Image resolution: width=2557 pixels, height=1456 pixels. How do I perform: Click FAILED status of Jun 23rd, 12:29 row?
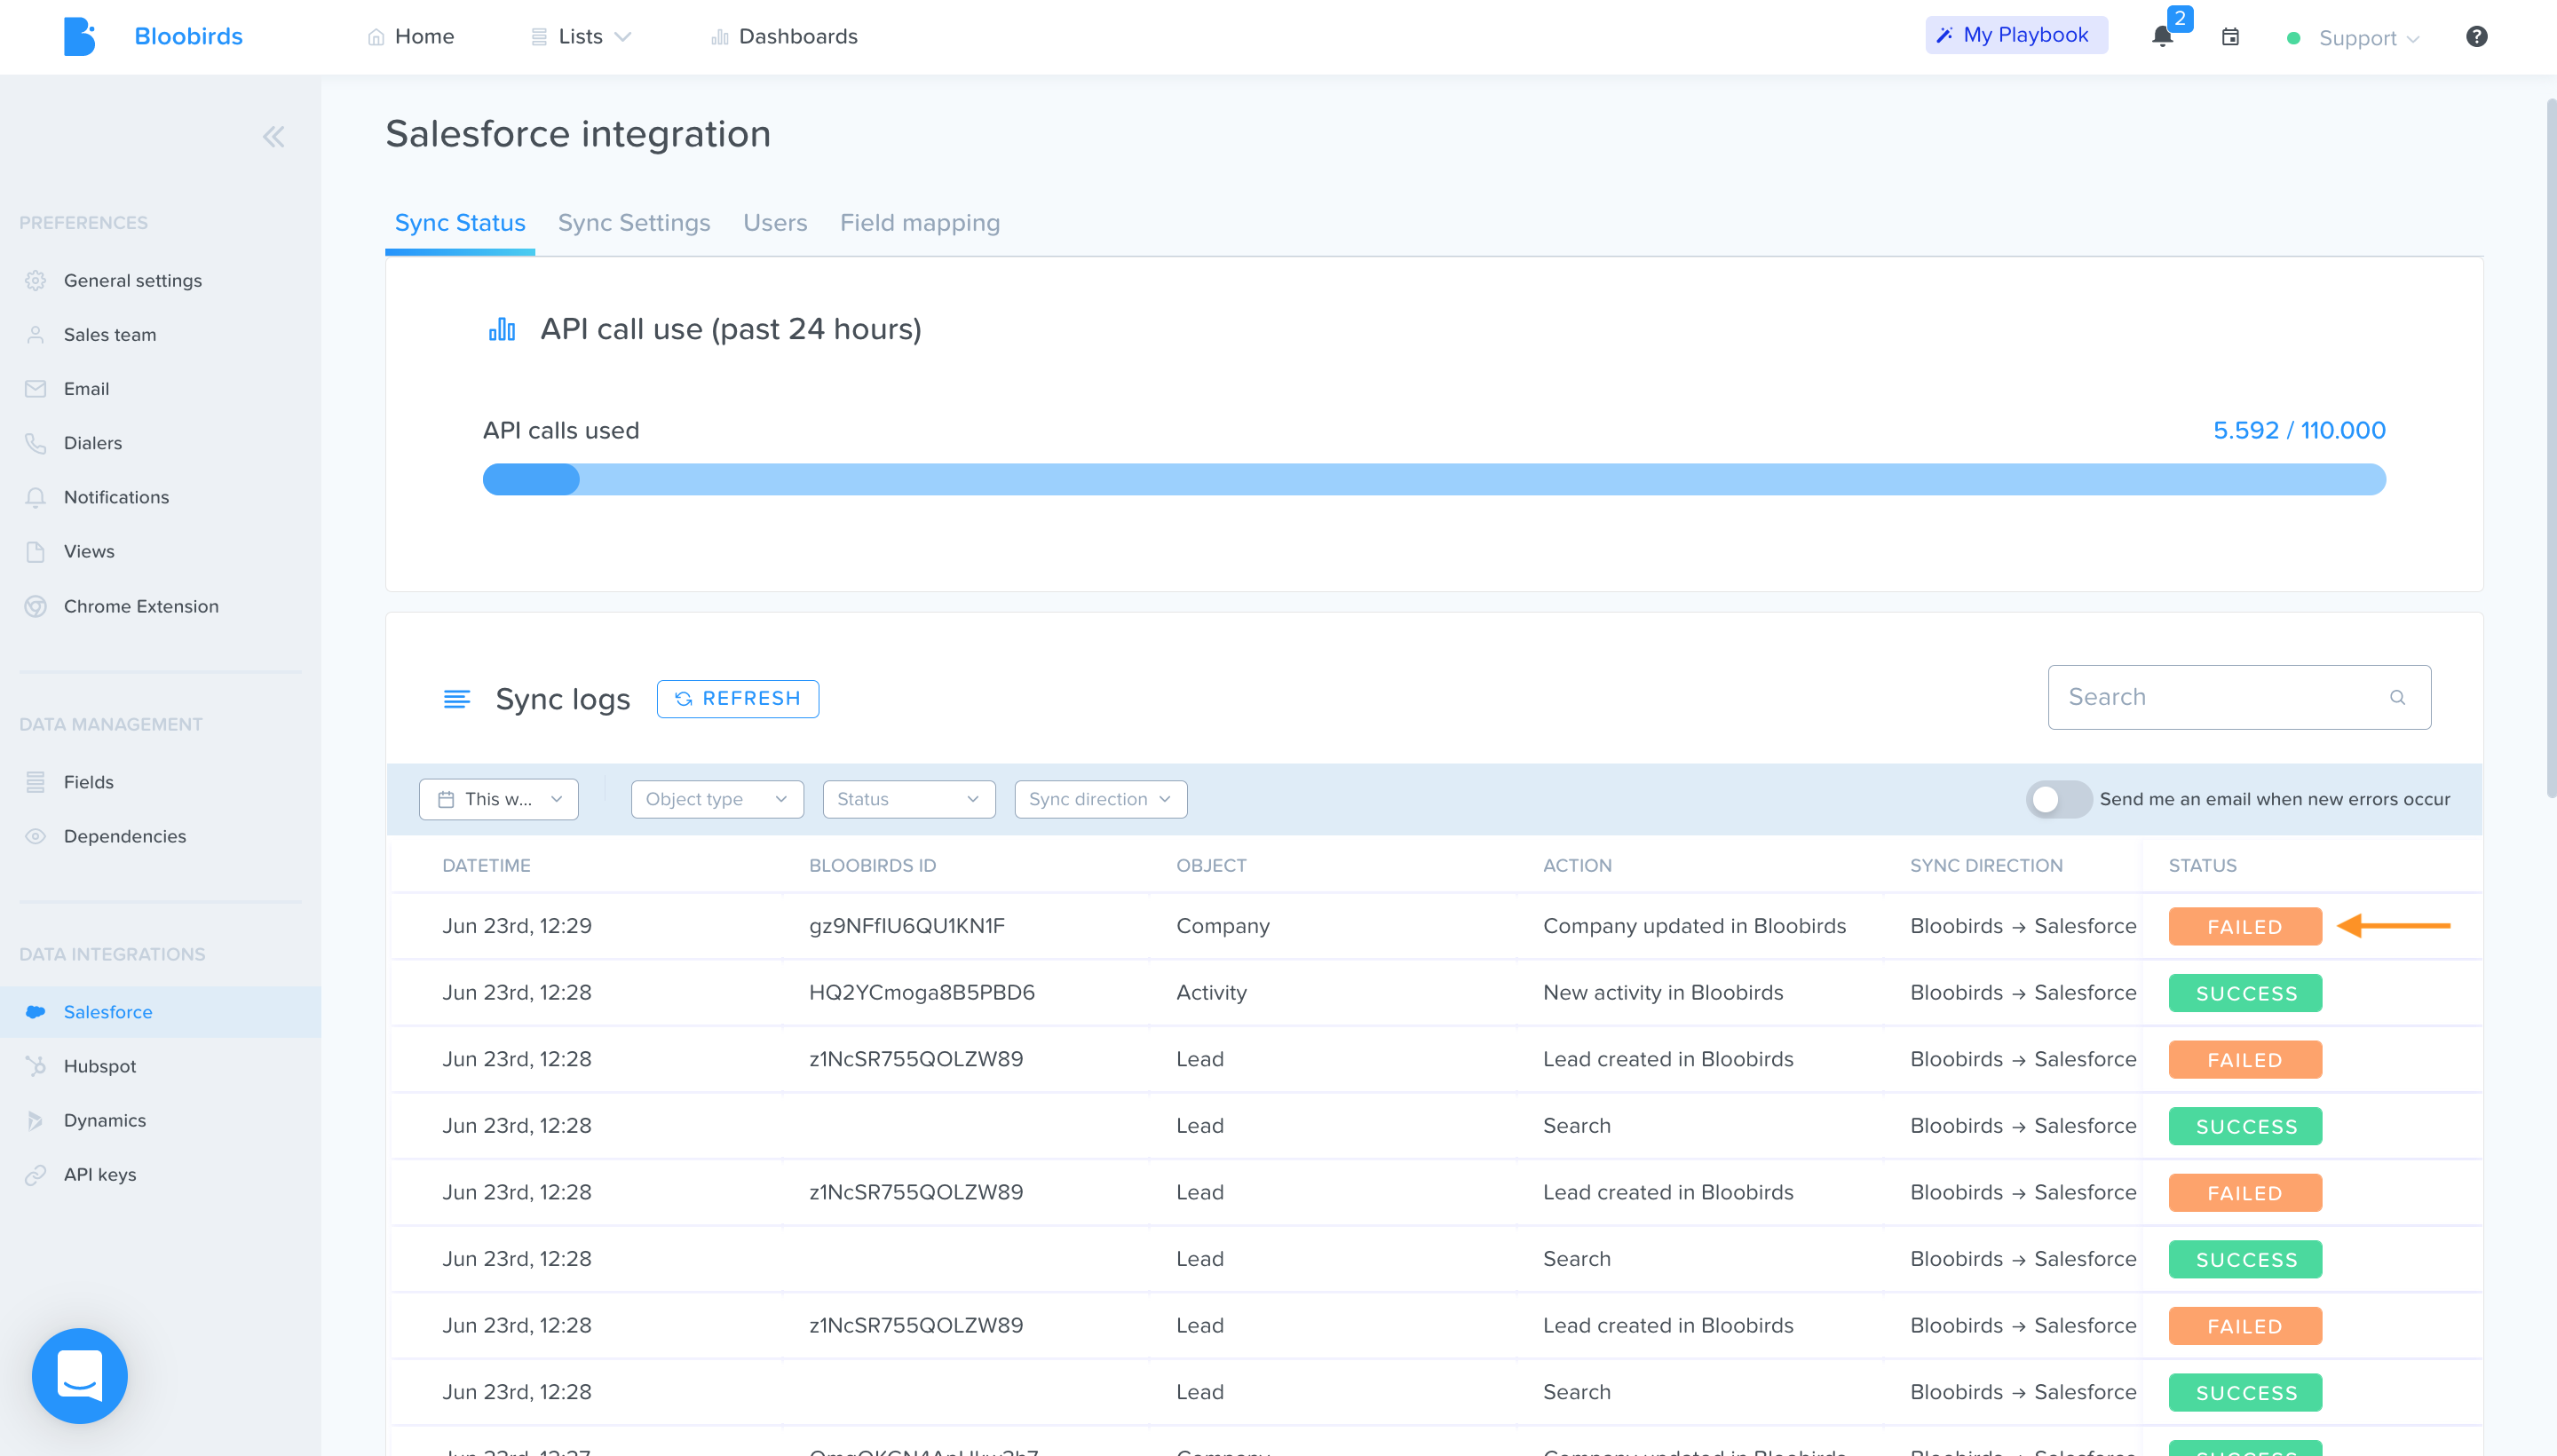tap(2245, 926)
